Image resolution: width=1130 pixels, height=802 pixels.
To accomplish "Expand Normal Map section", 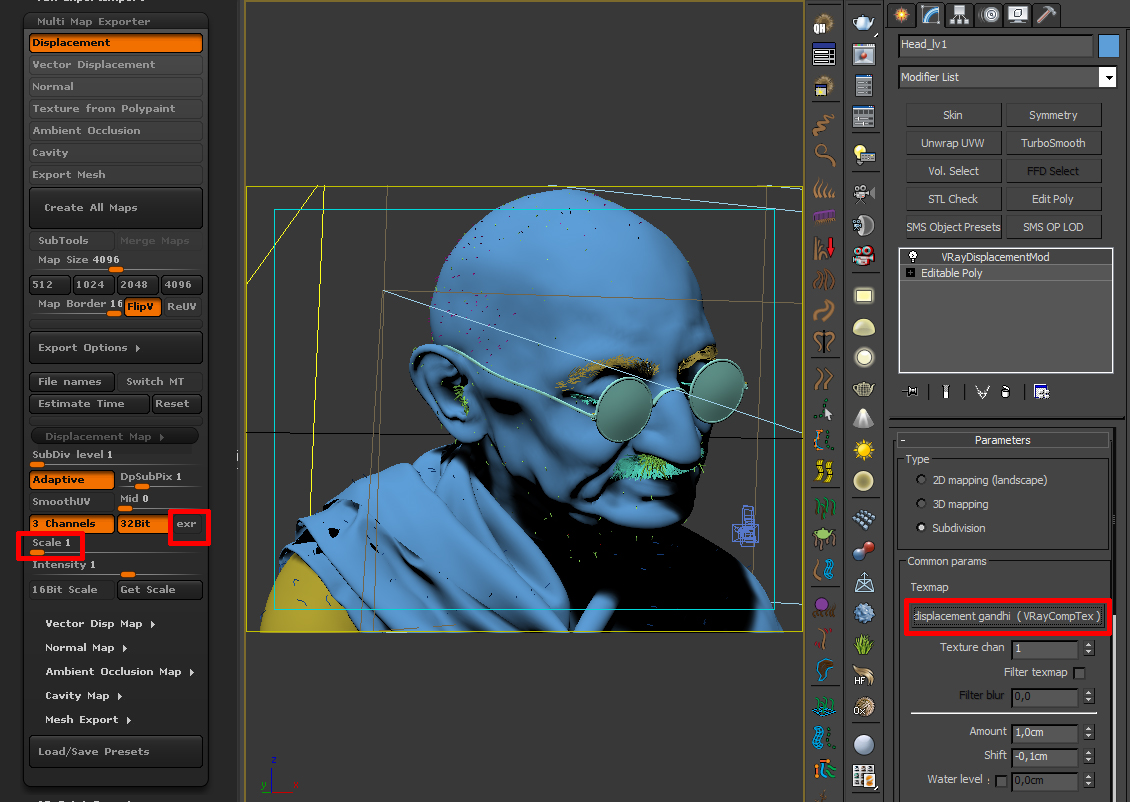I will 86,648.
